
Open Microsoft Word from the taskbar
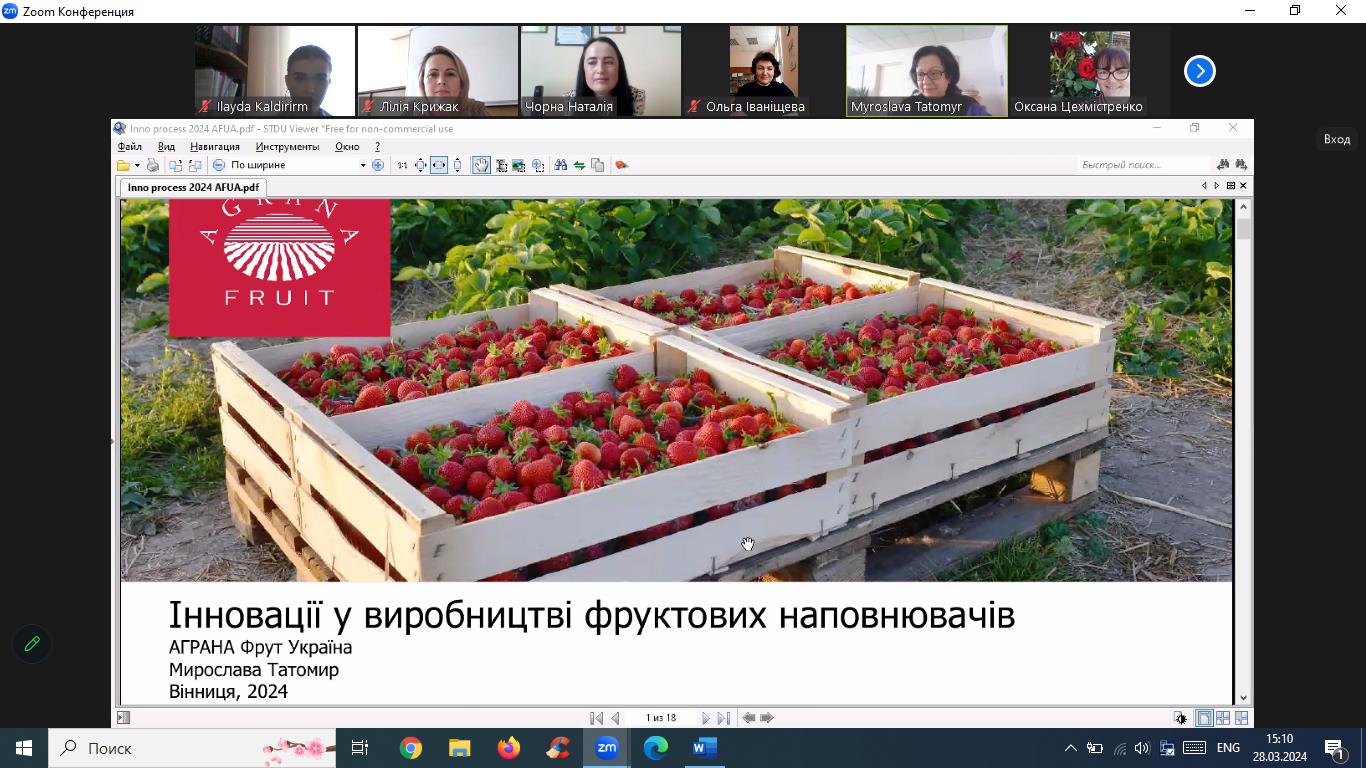(705, 748)
